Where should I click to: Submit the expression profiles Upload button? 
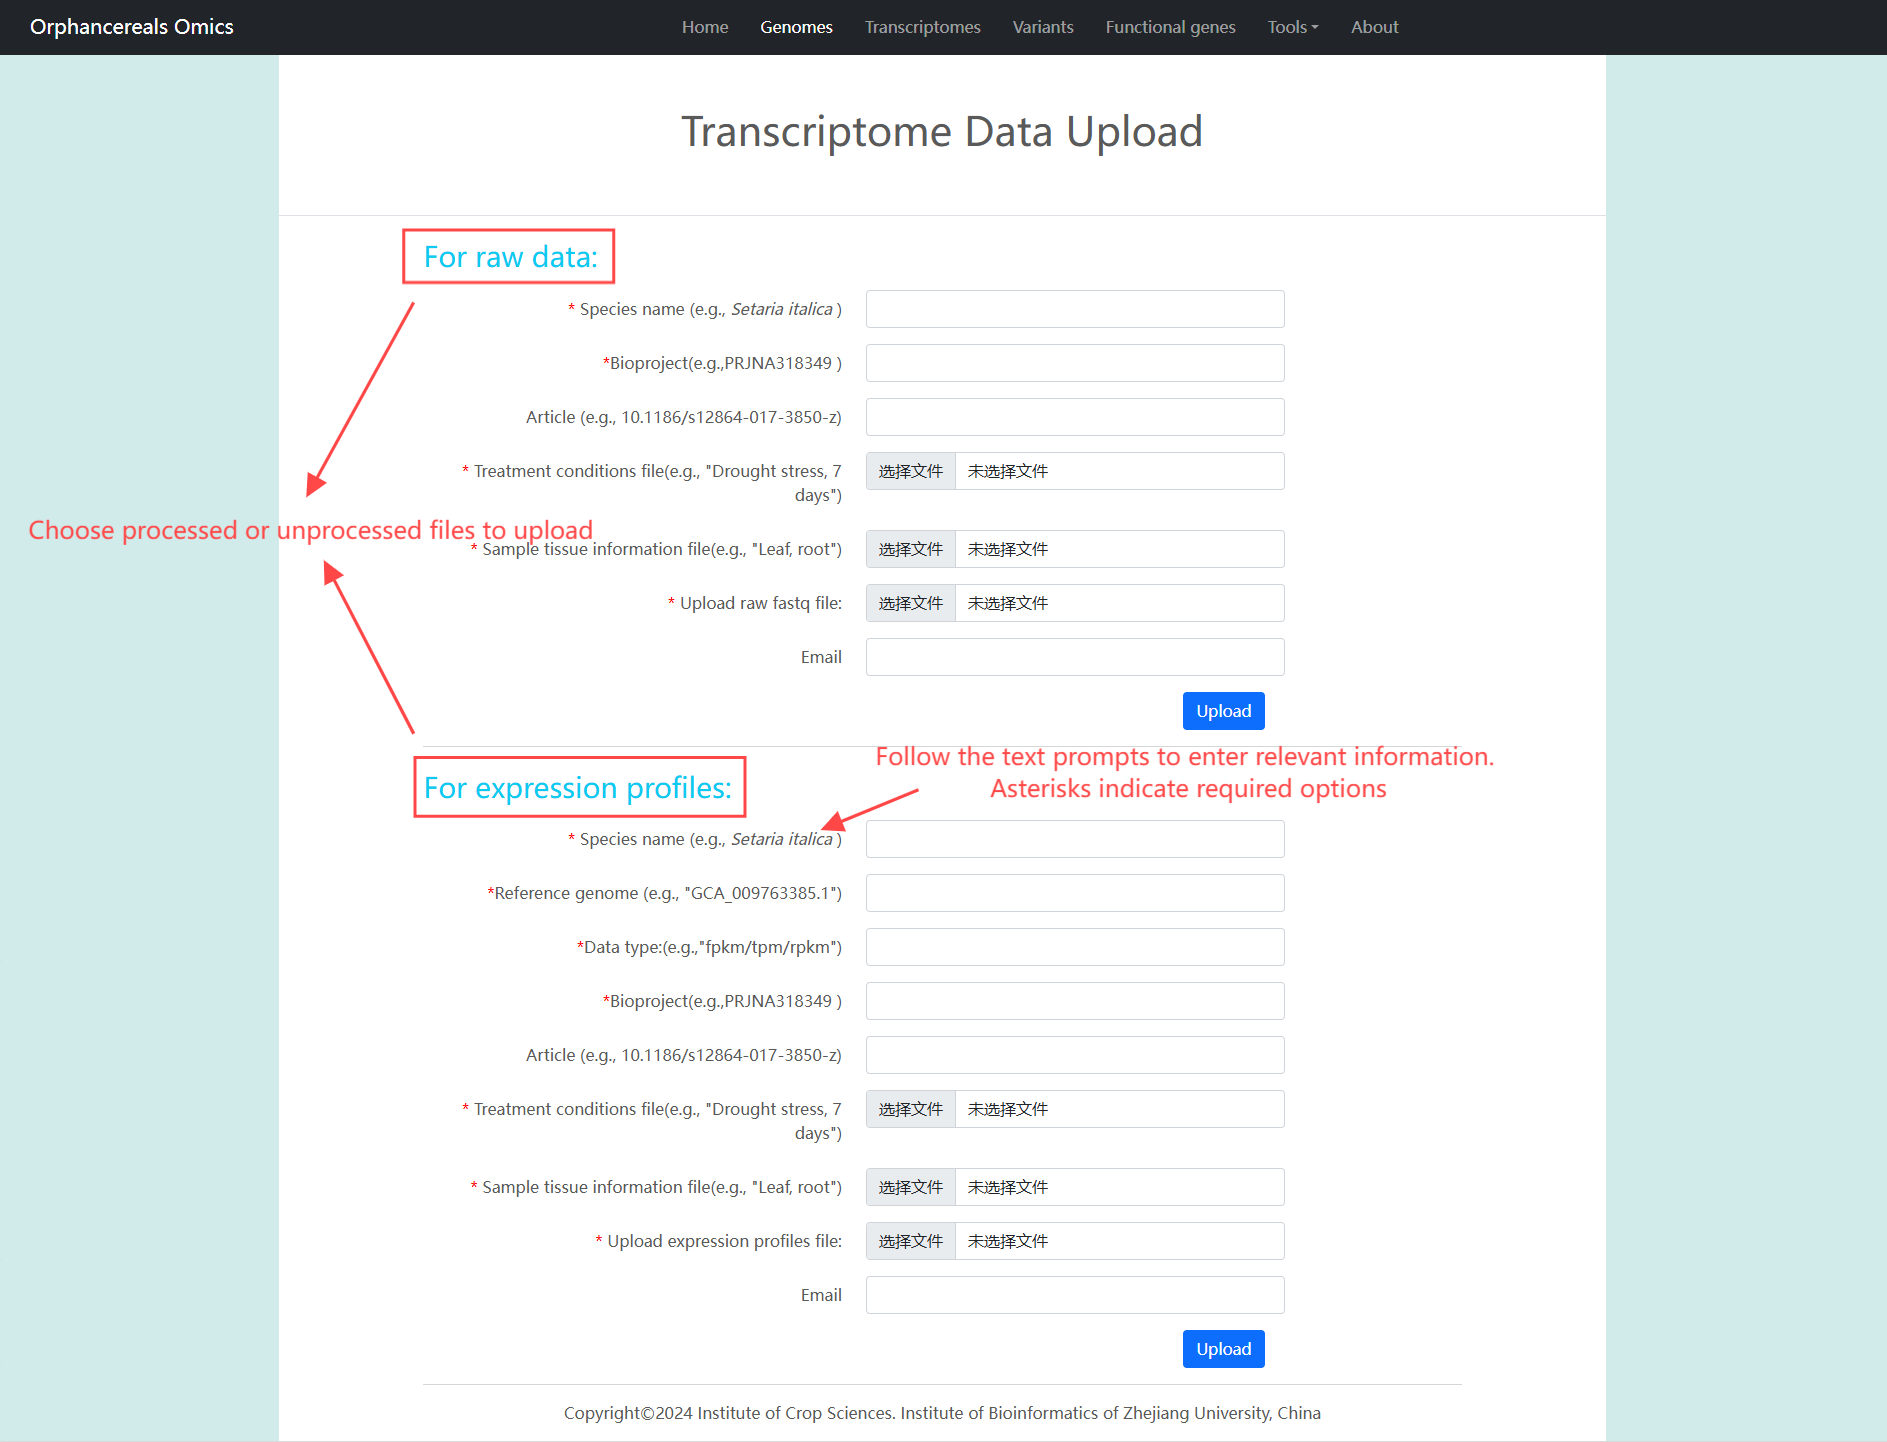pos(1223,1349)
